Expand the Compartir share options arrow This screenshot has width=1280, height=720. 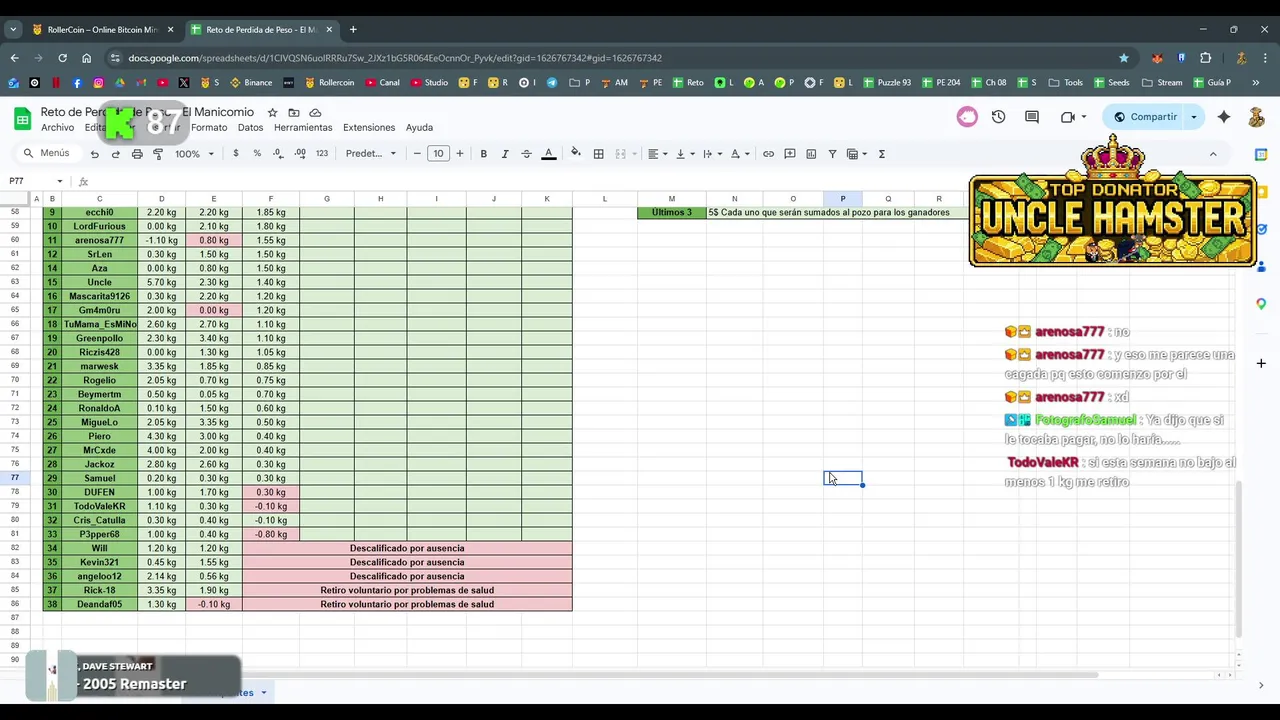[1193, 117]
